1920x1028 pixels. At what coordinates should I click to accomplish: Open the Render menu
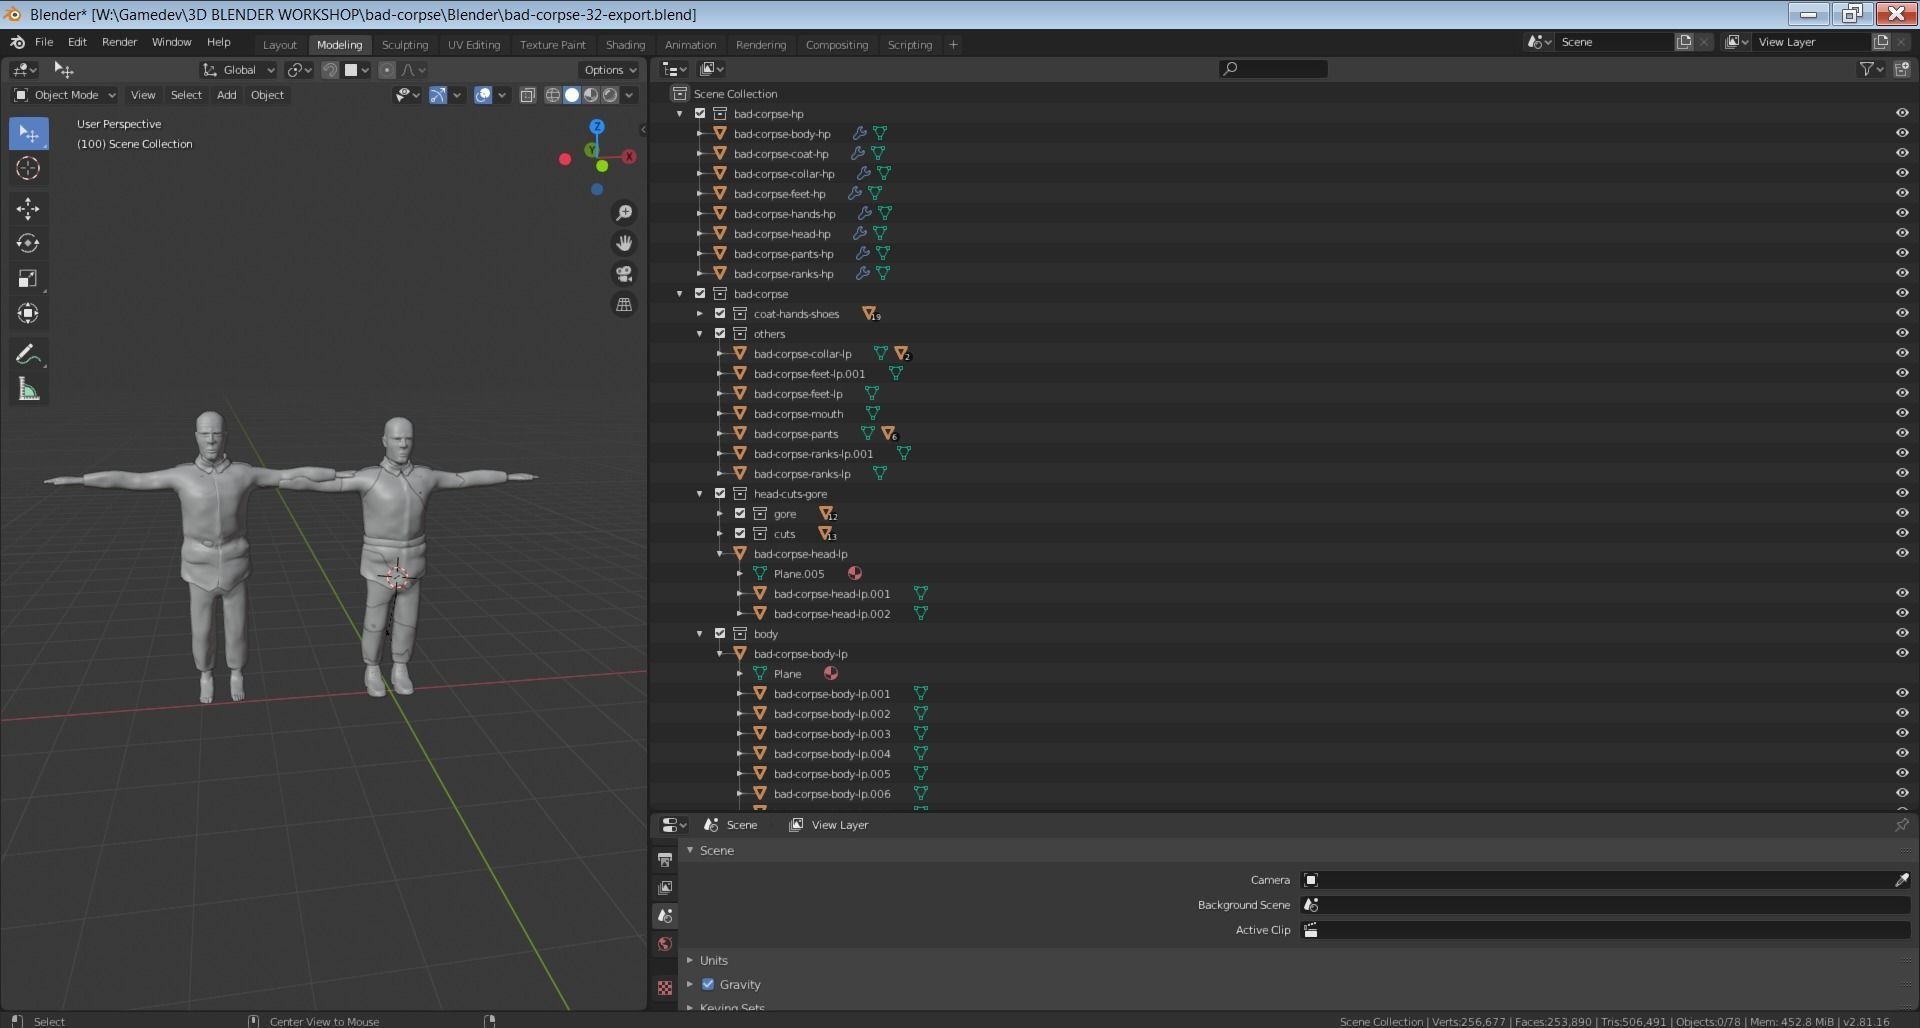pyautogui.click(x=119, y=42)
